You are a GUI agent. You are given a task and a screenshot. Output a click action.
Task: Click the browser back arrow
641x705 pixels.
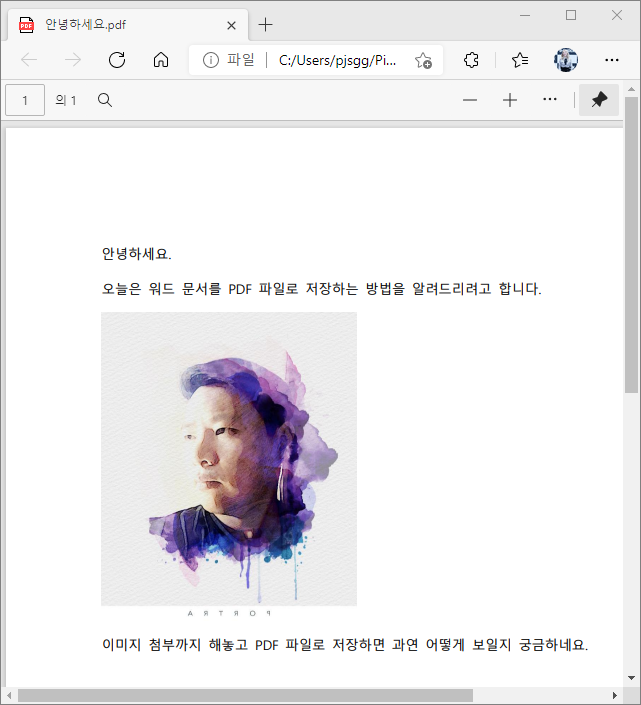coord(29,60)
